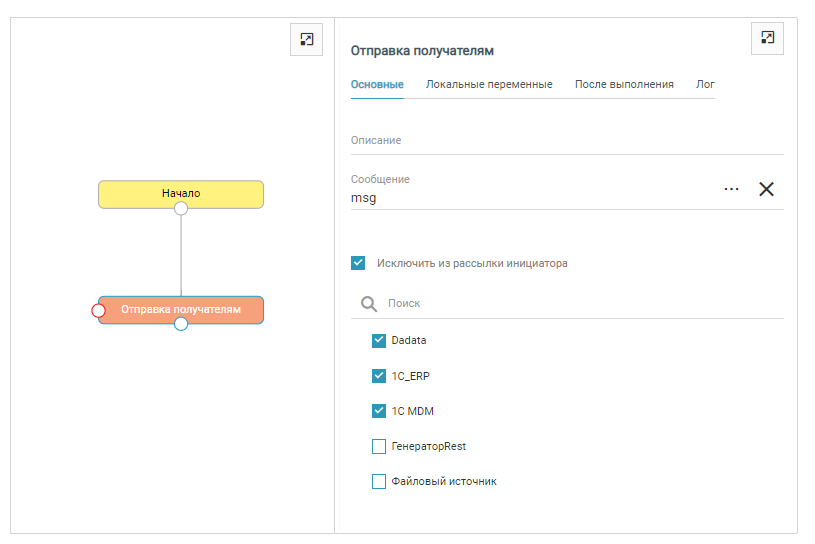Click into the Описание field
The width and height of the screenshot is (815, 544).
click(x=566, y=141)
